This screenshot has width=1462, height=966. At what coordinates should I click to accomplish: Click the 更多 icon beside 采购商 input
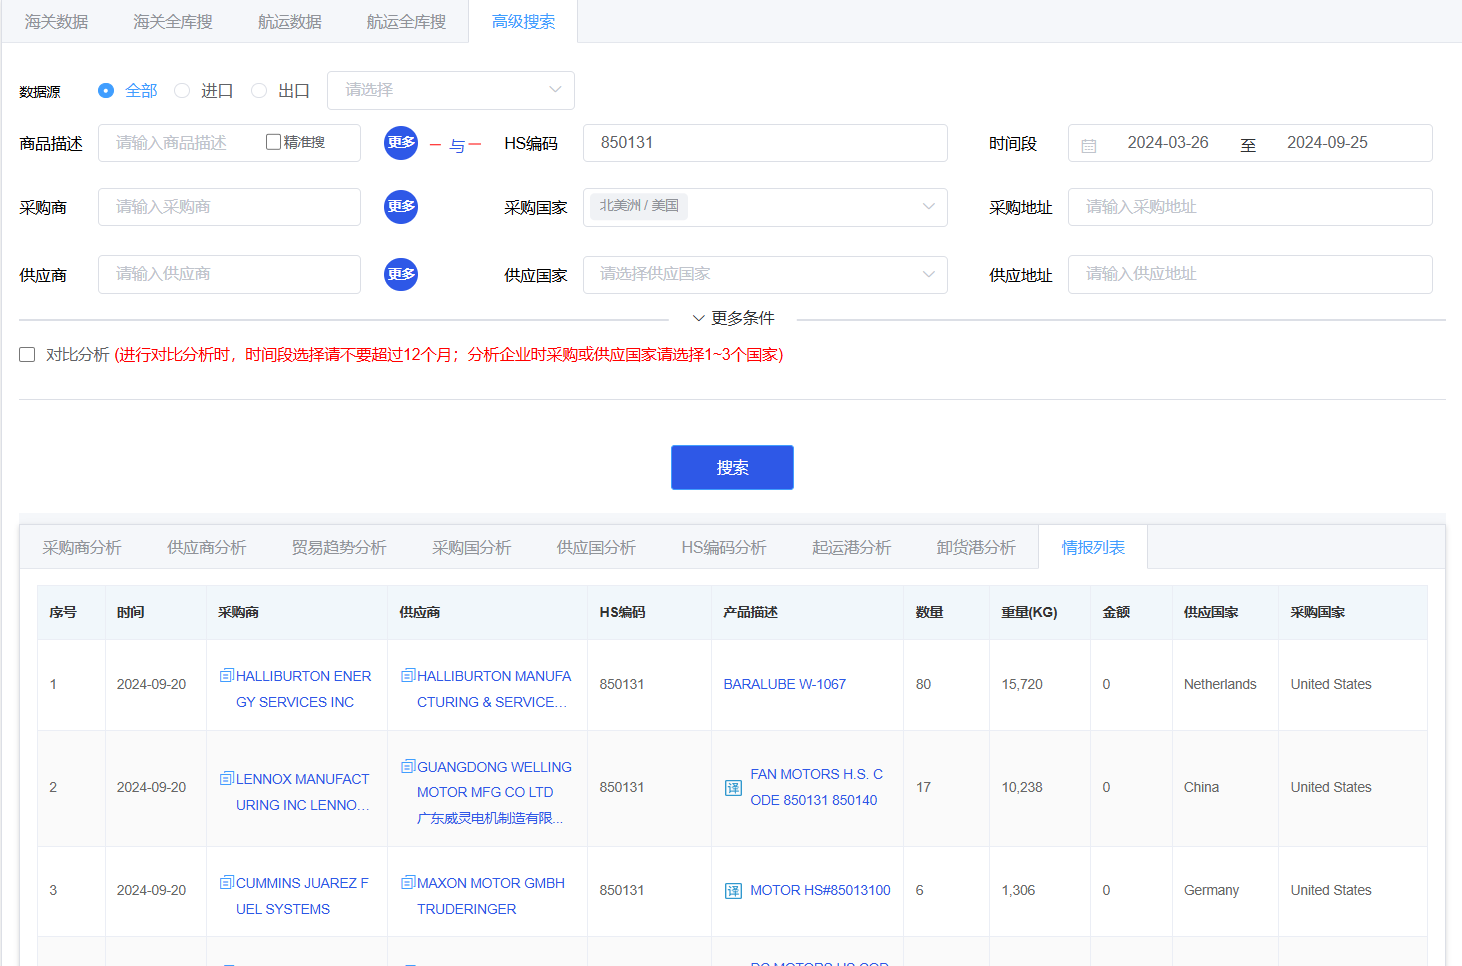point(401,207)
